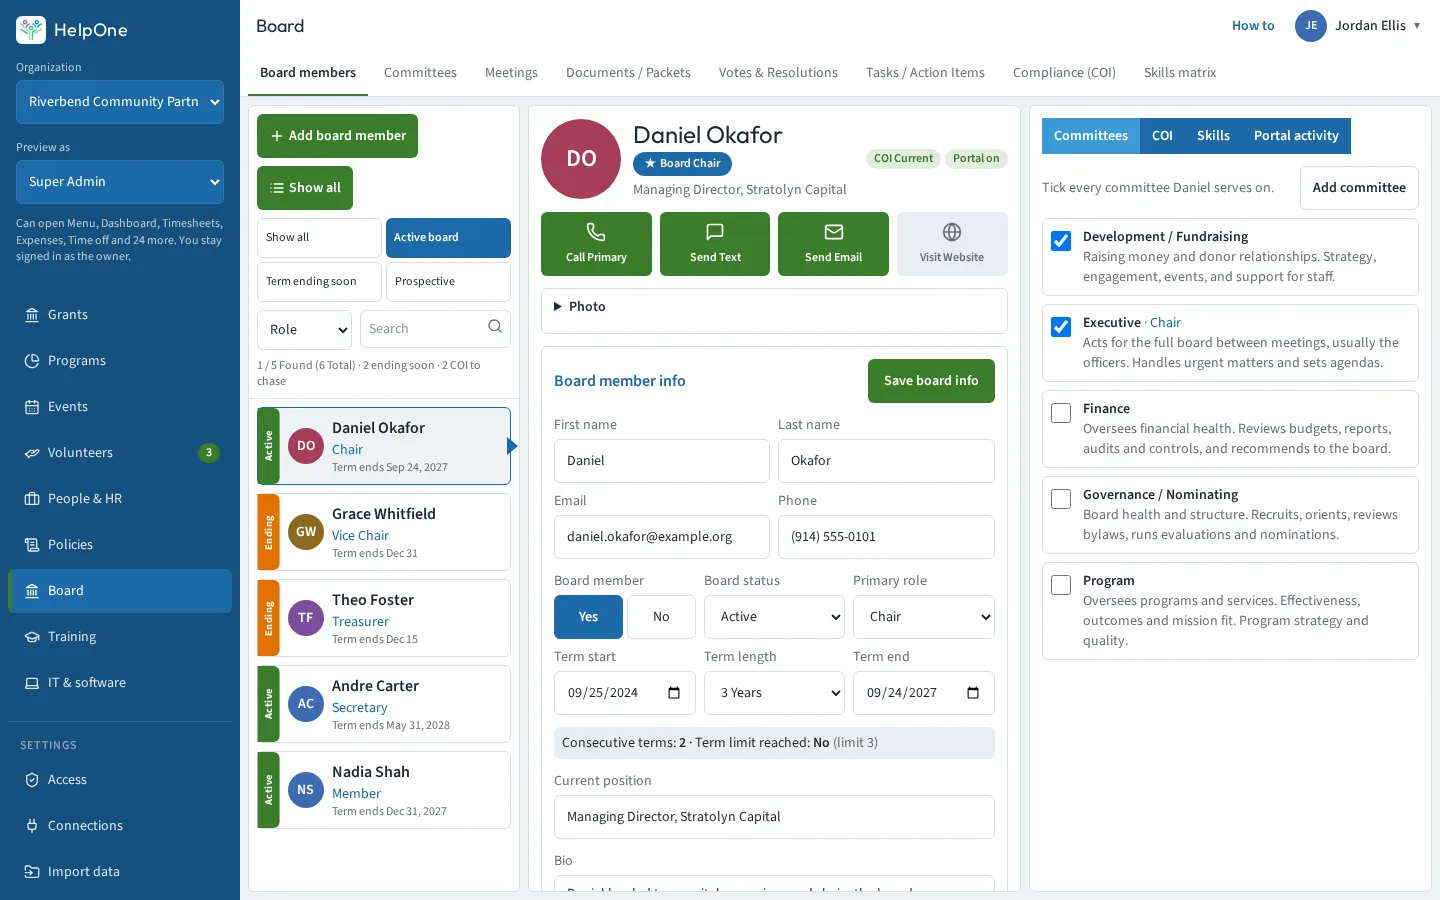Open the Votes & Resolutions tab
This screenshot has width=1440, height=900.
(778, 73)
